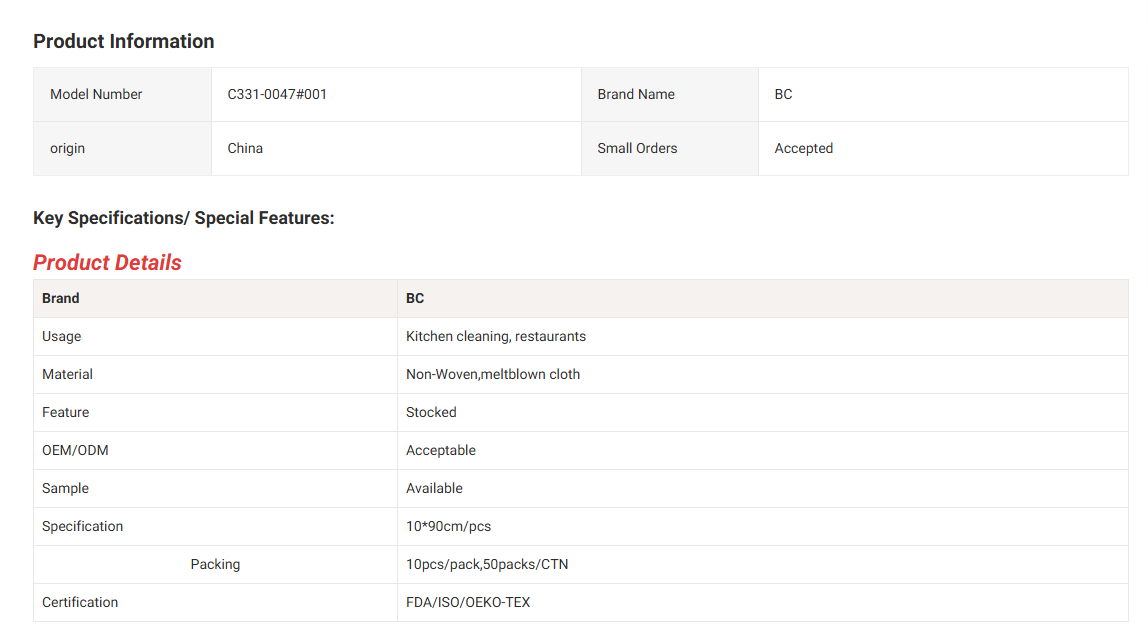Click the Packing row label
This screenshot has height=639, width=1148.
pos(215,564)
